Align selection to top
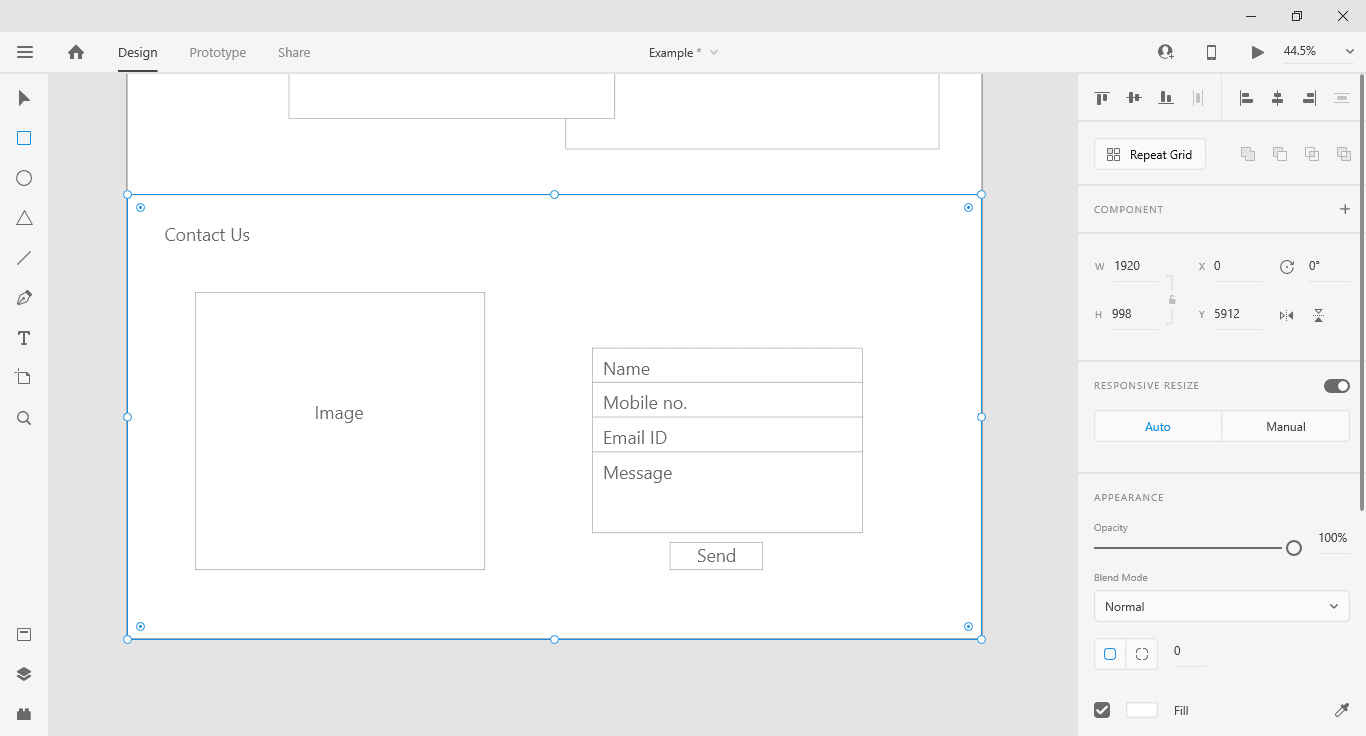The image size is (1366, 736). coord(1102,98)
